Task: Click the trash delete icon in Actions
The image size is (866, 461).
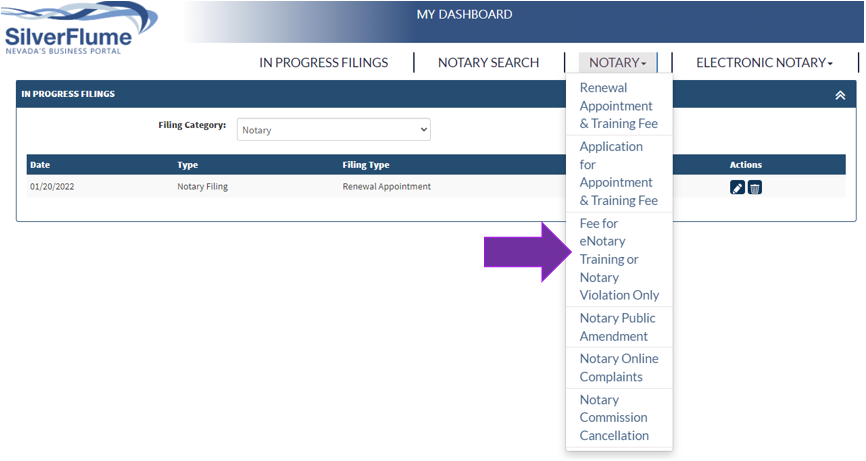Action: click(755, 187)
